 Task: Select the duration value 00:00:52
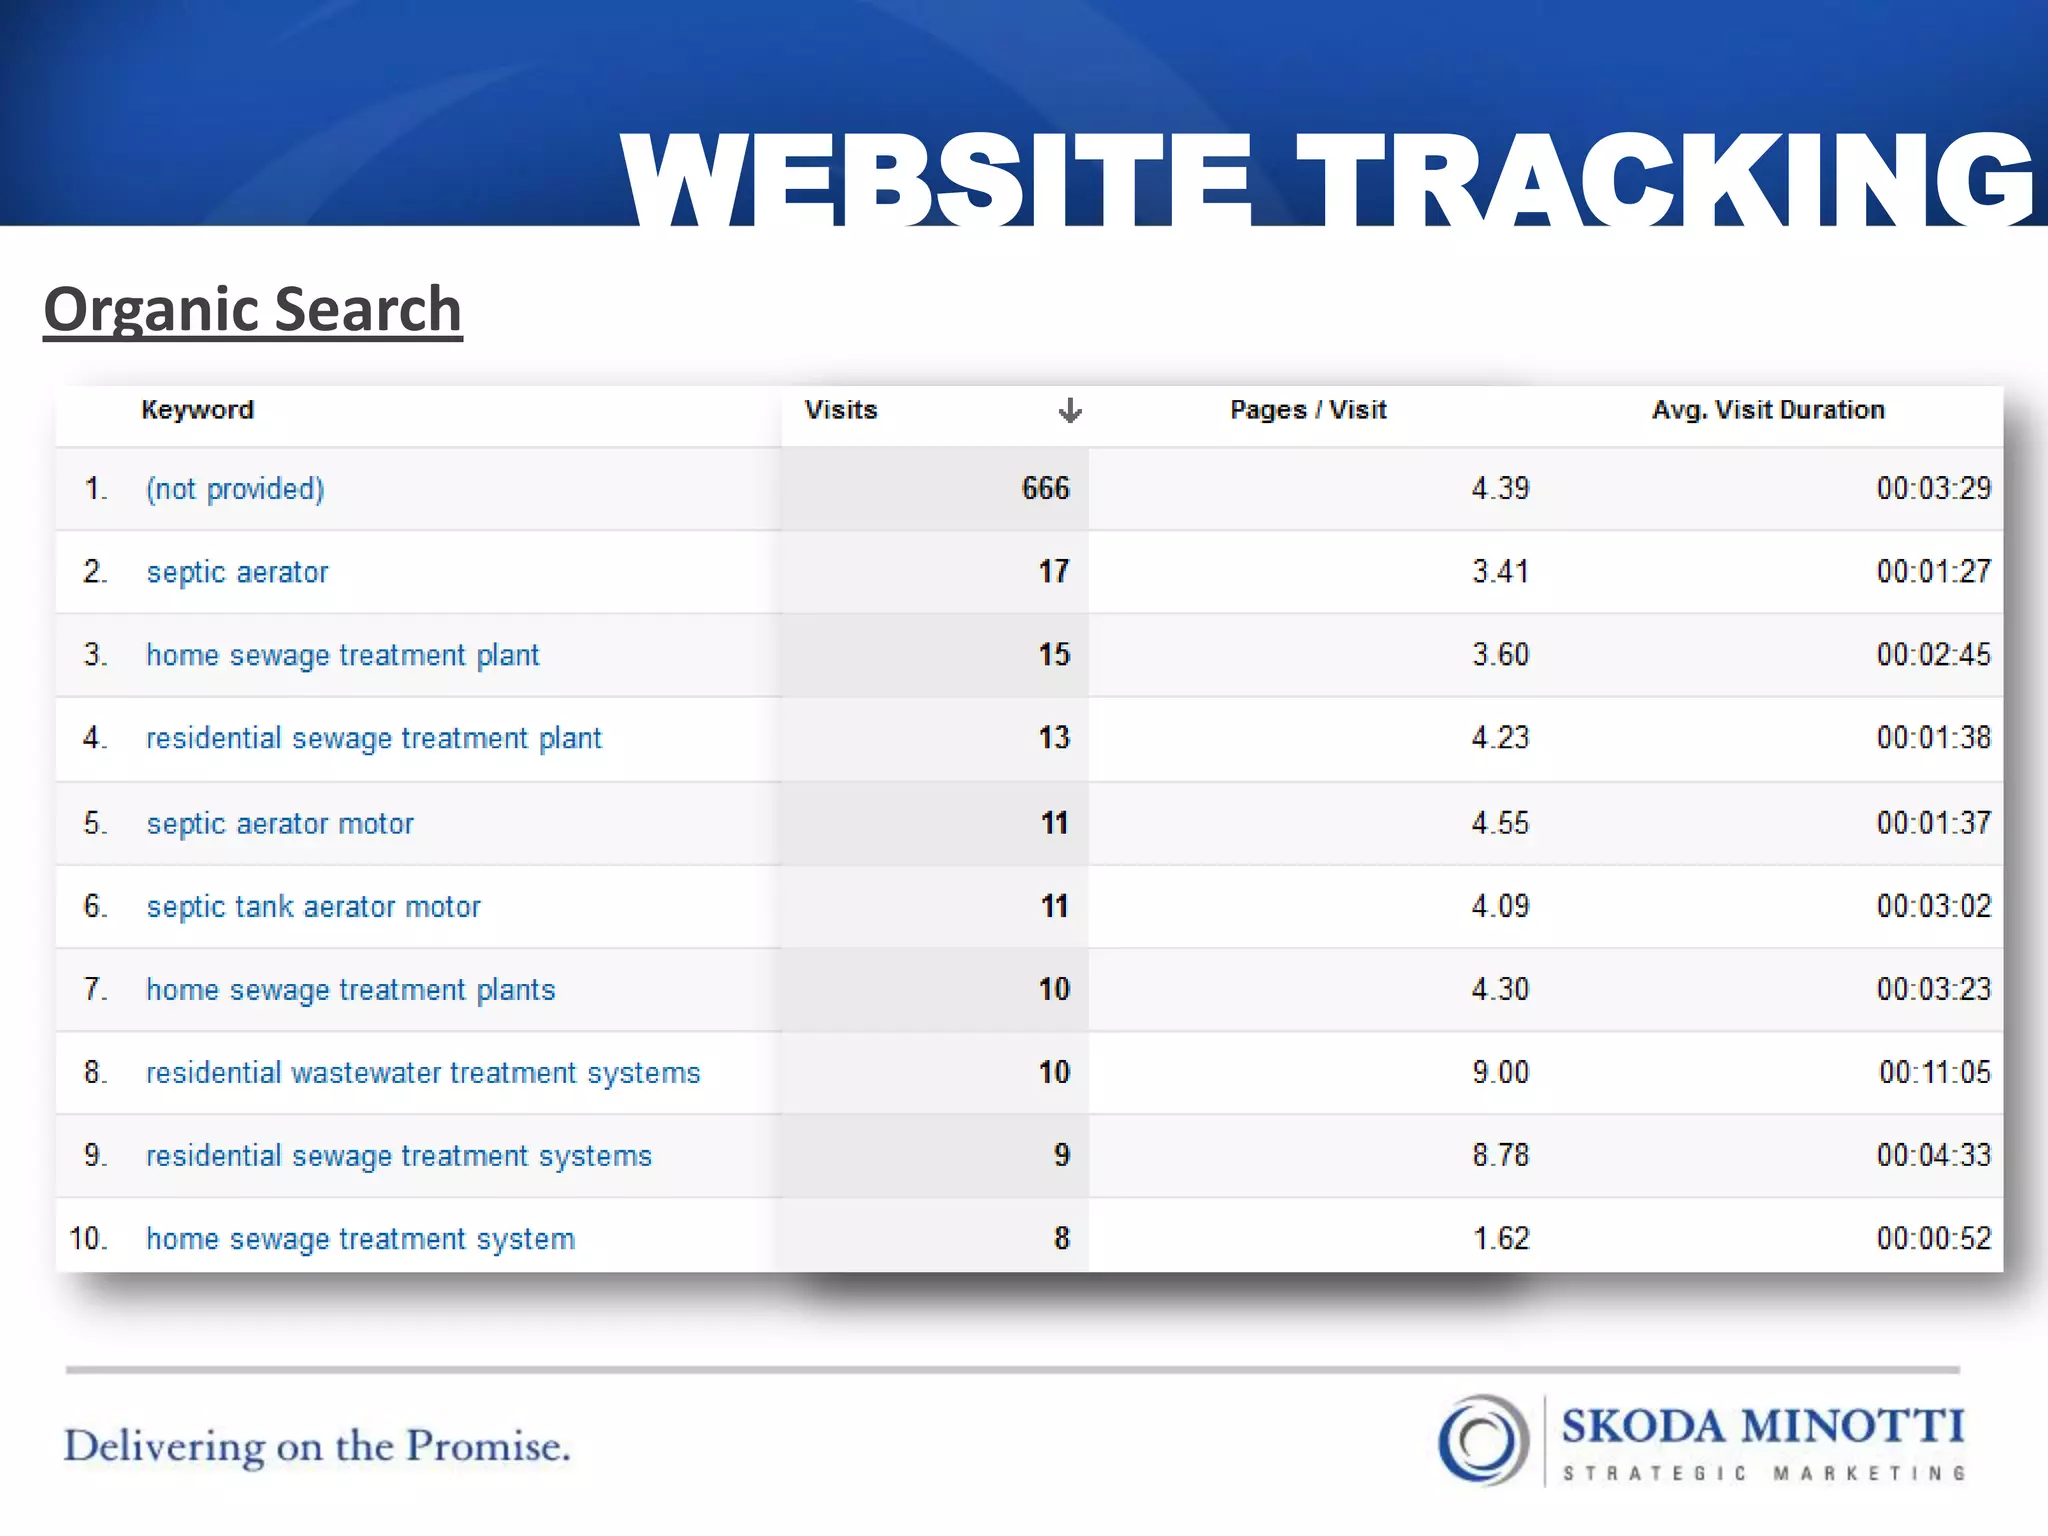pos(1934,1238)
